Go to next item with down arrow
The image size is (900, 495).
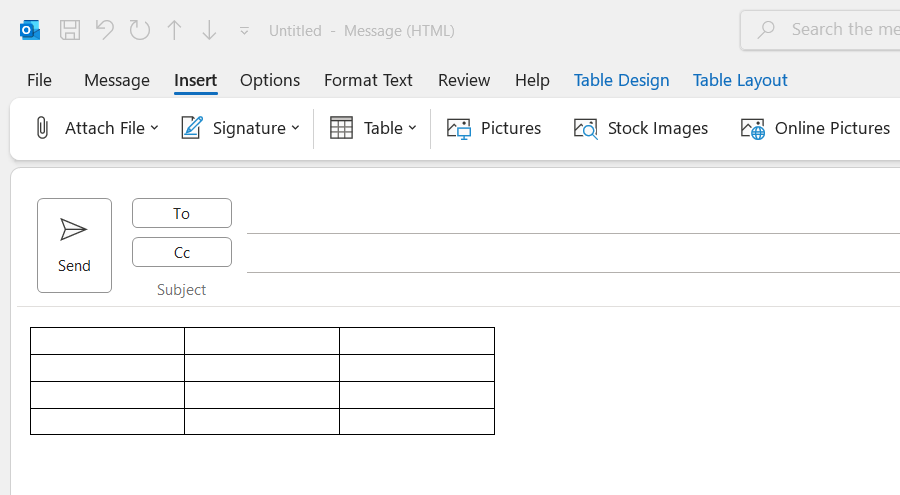click(x=209, y=30)
